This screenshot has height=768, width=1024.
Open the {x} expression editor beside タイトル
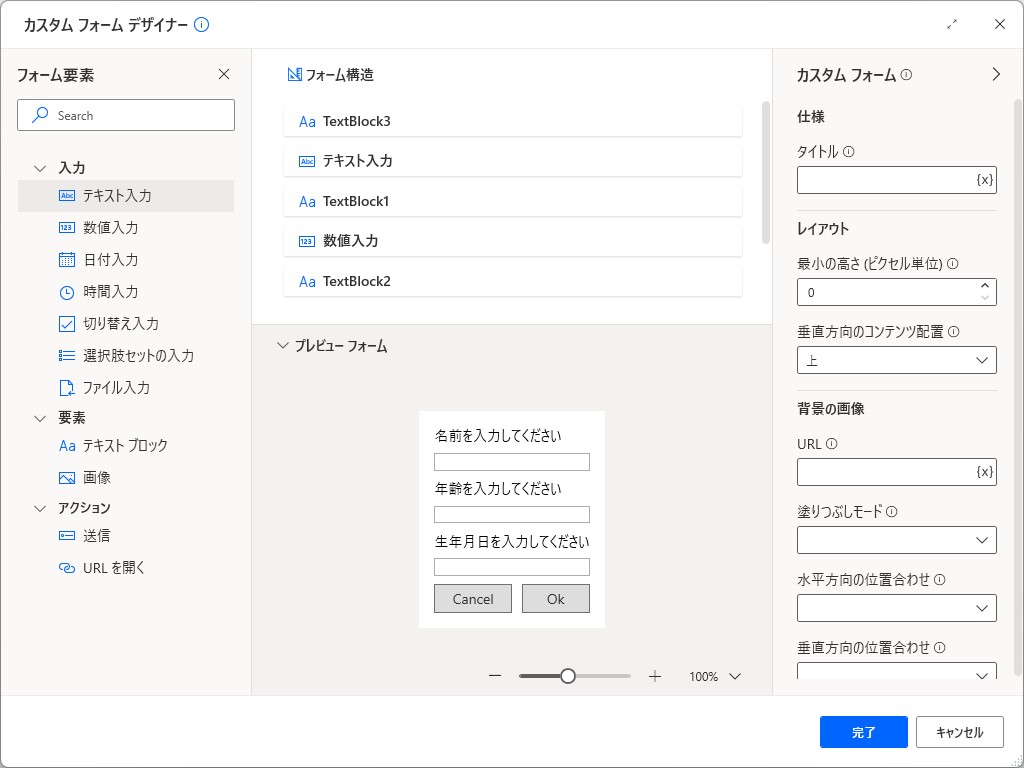pyautogui.click(x=985, y=179)
